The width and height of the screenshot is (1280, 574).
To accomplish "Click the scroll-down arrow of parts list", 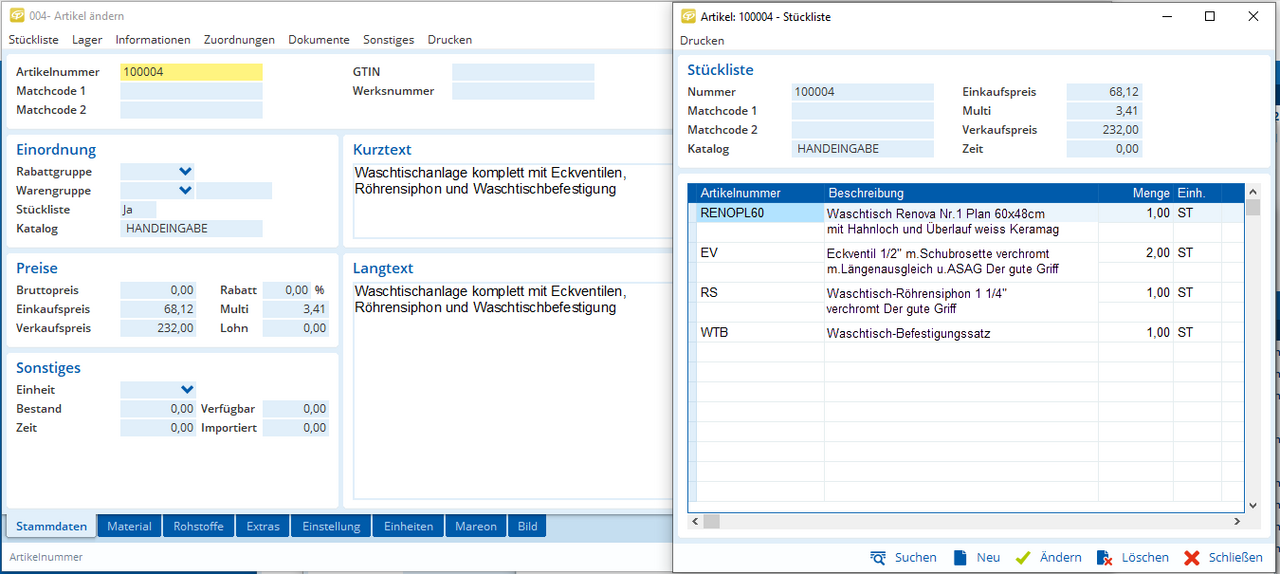I will click(1252, 506).
